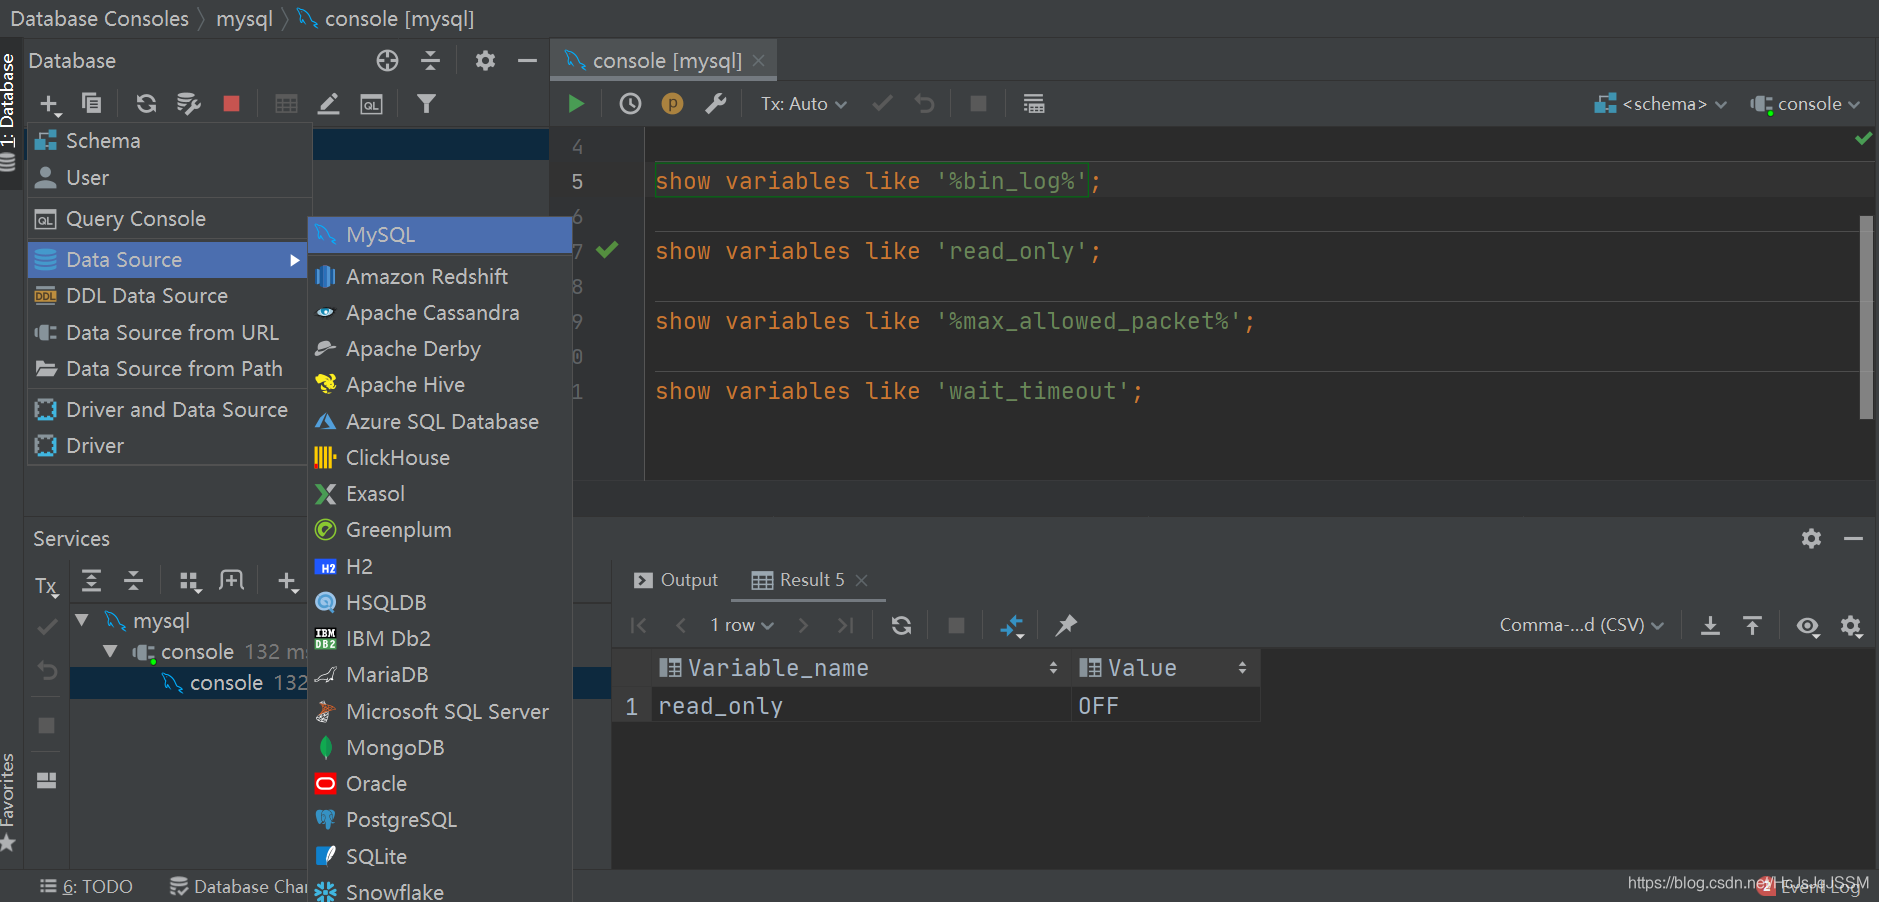Open Services panel settings gear
Viewport: 1879px width, 902px height.
point(1811,538)
